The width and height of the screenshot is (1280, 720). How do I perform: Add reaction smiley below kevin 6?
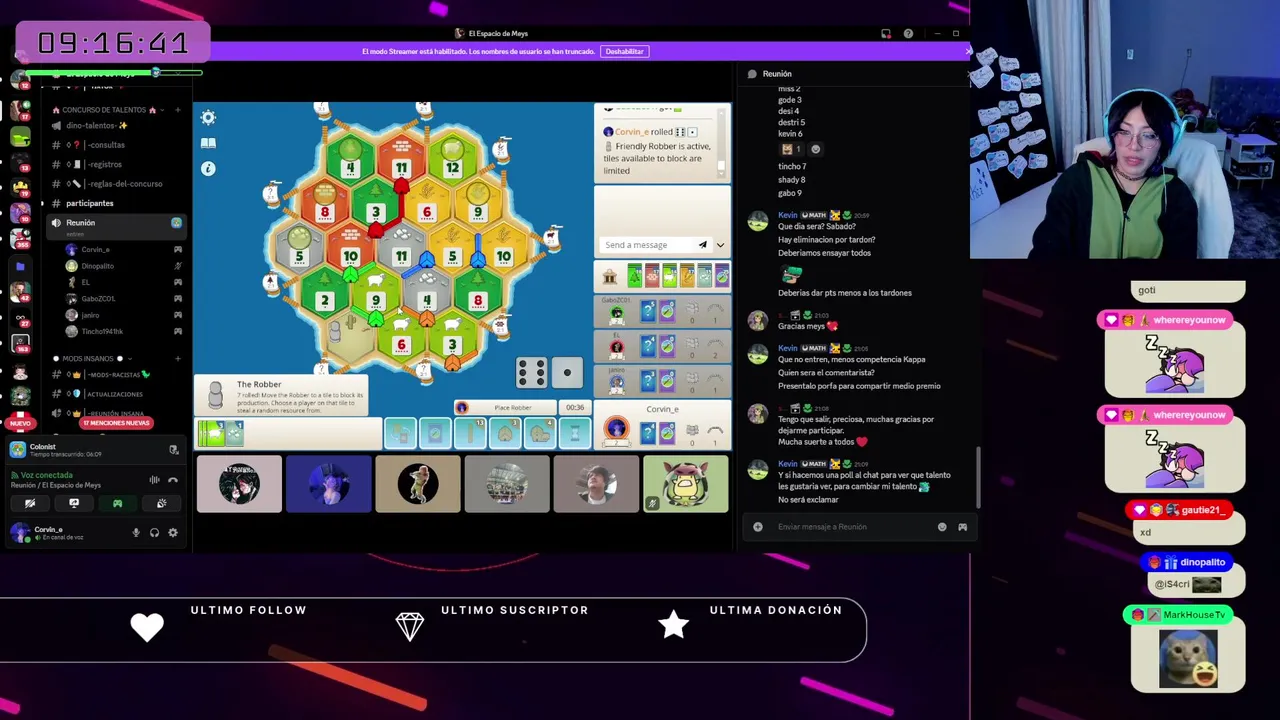[815, 149]
